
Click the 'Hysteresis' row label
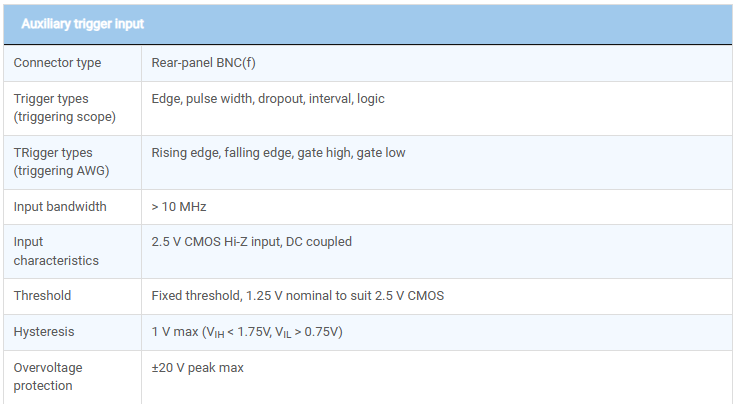click(44, 331)
